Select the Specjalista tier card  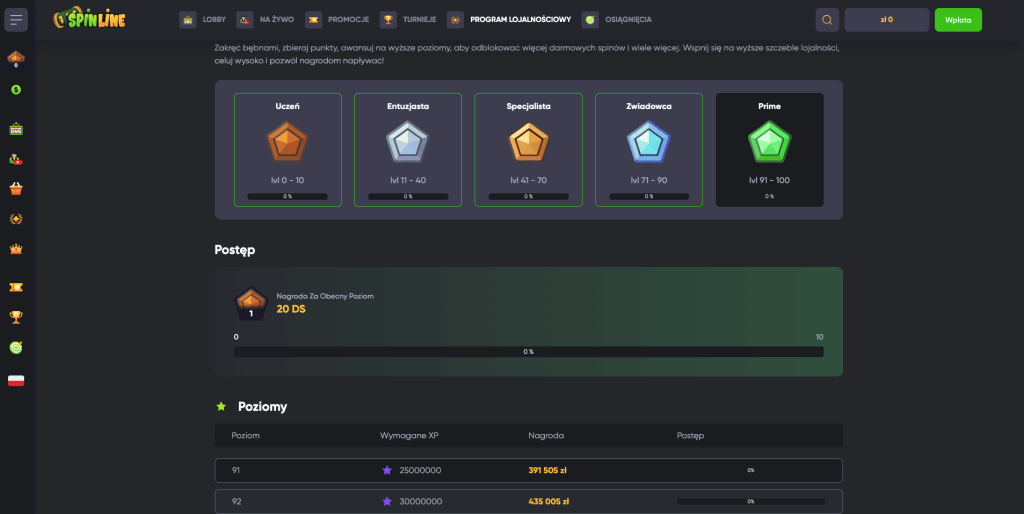[528, 150]
